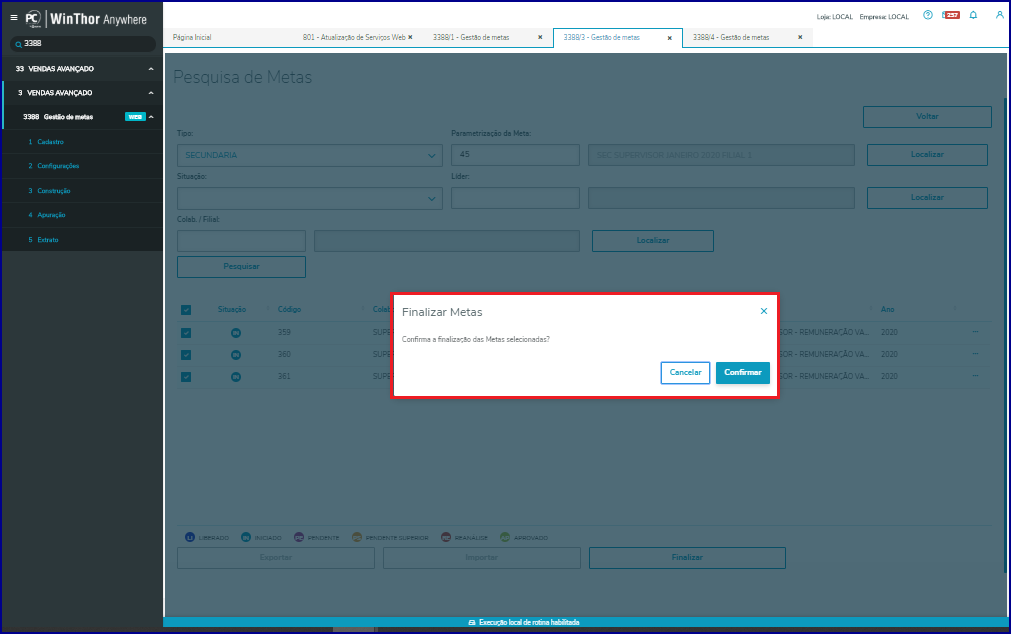Open the user profile icon

[999, 15]
